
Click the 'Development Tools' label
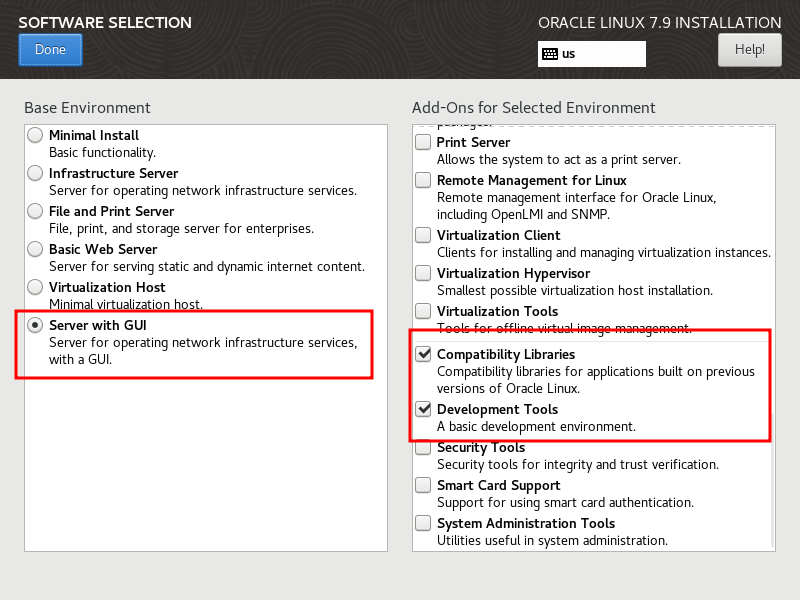(497, 410)
